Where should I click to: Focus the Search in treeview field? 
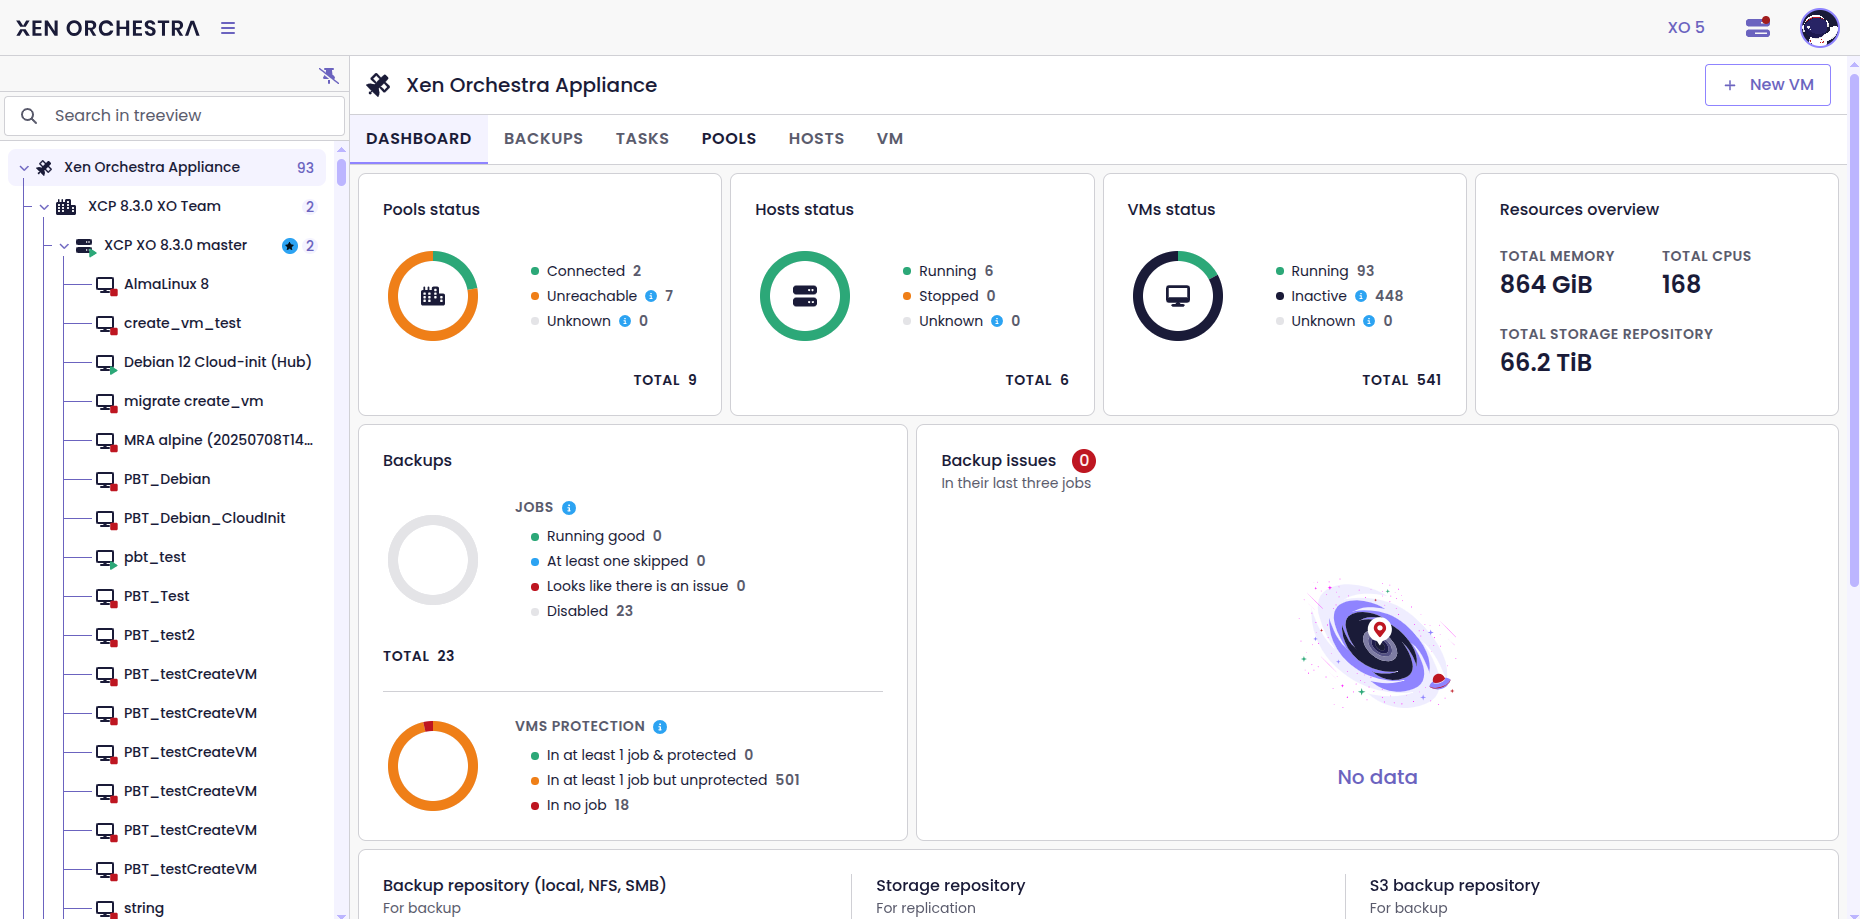(175, 116)
